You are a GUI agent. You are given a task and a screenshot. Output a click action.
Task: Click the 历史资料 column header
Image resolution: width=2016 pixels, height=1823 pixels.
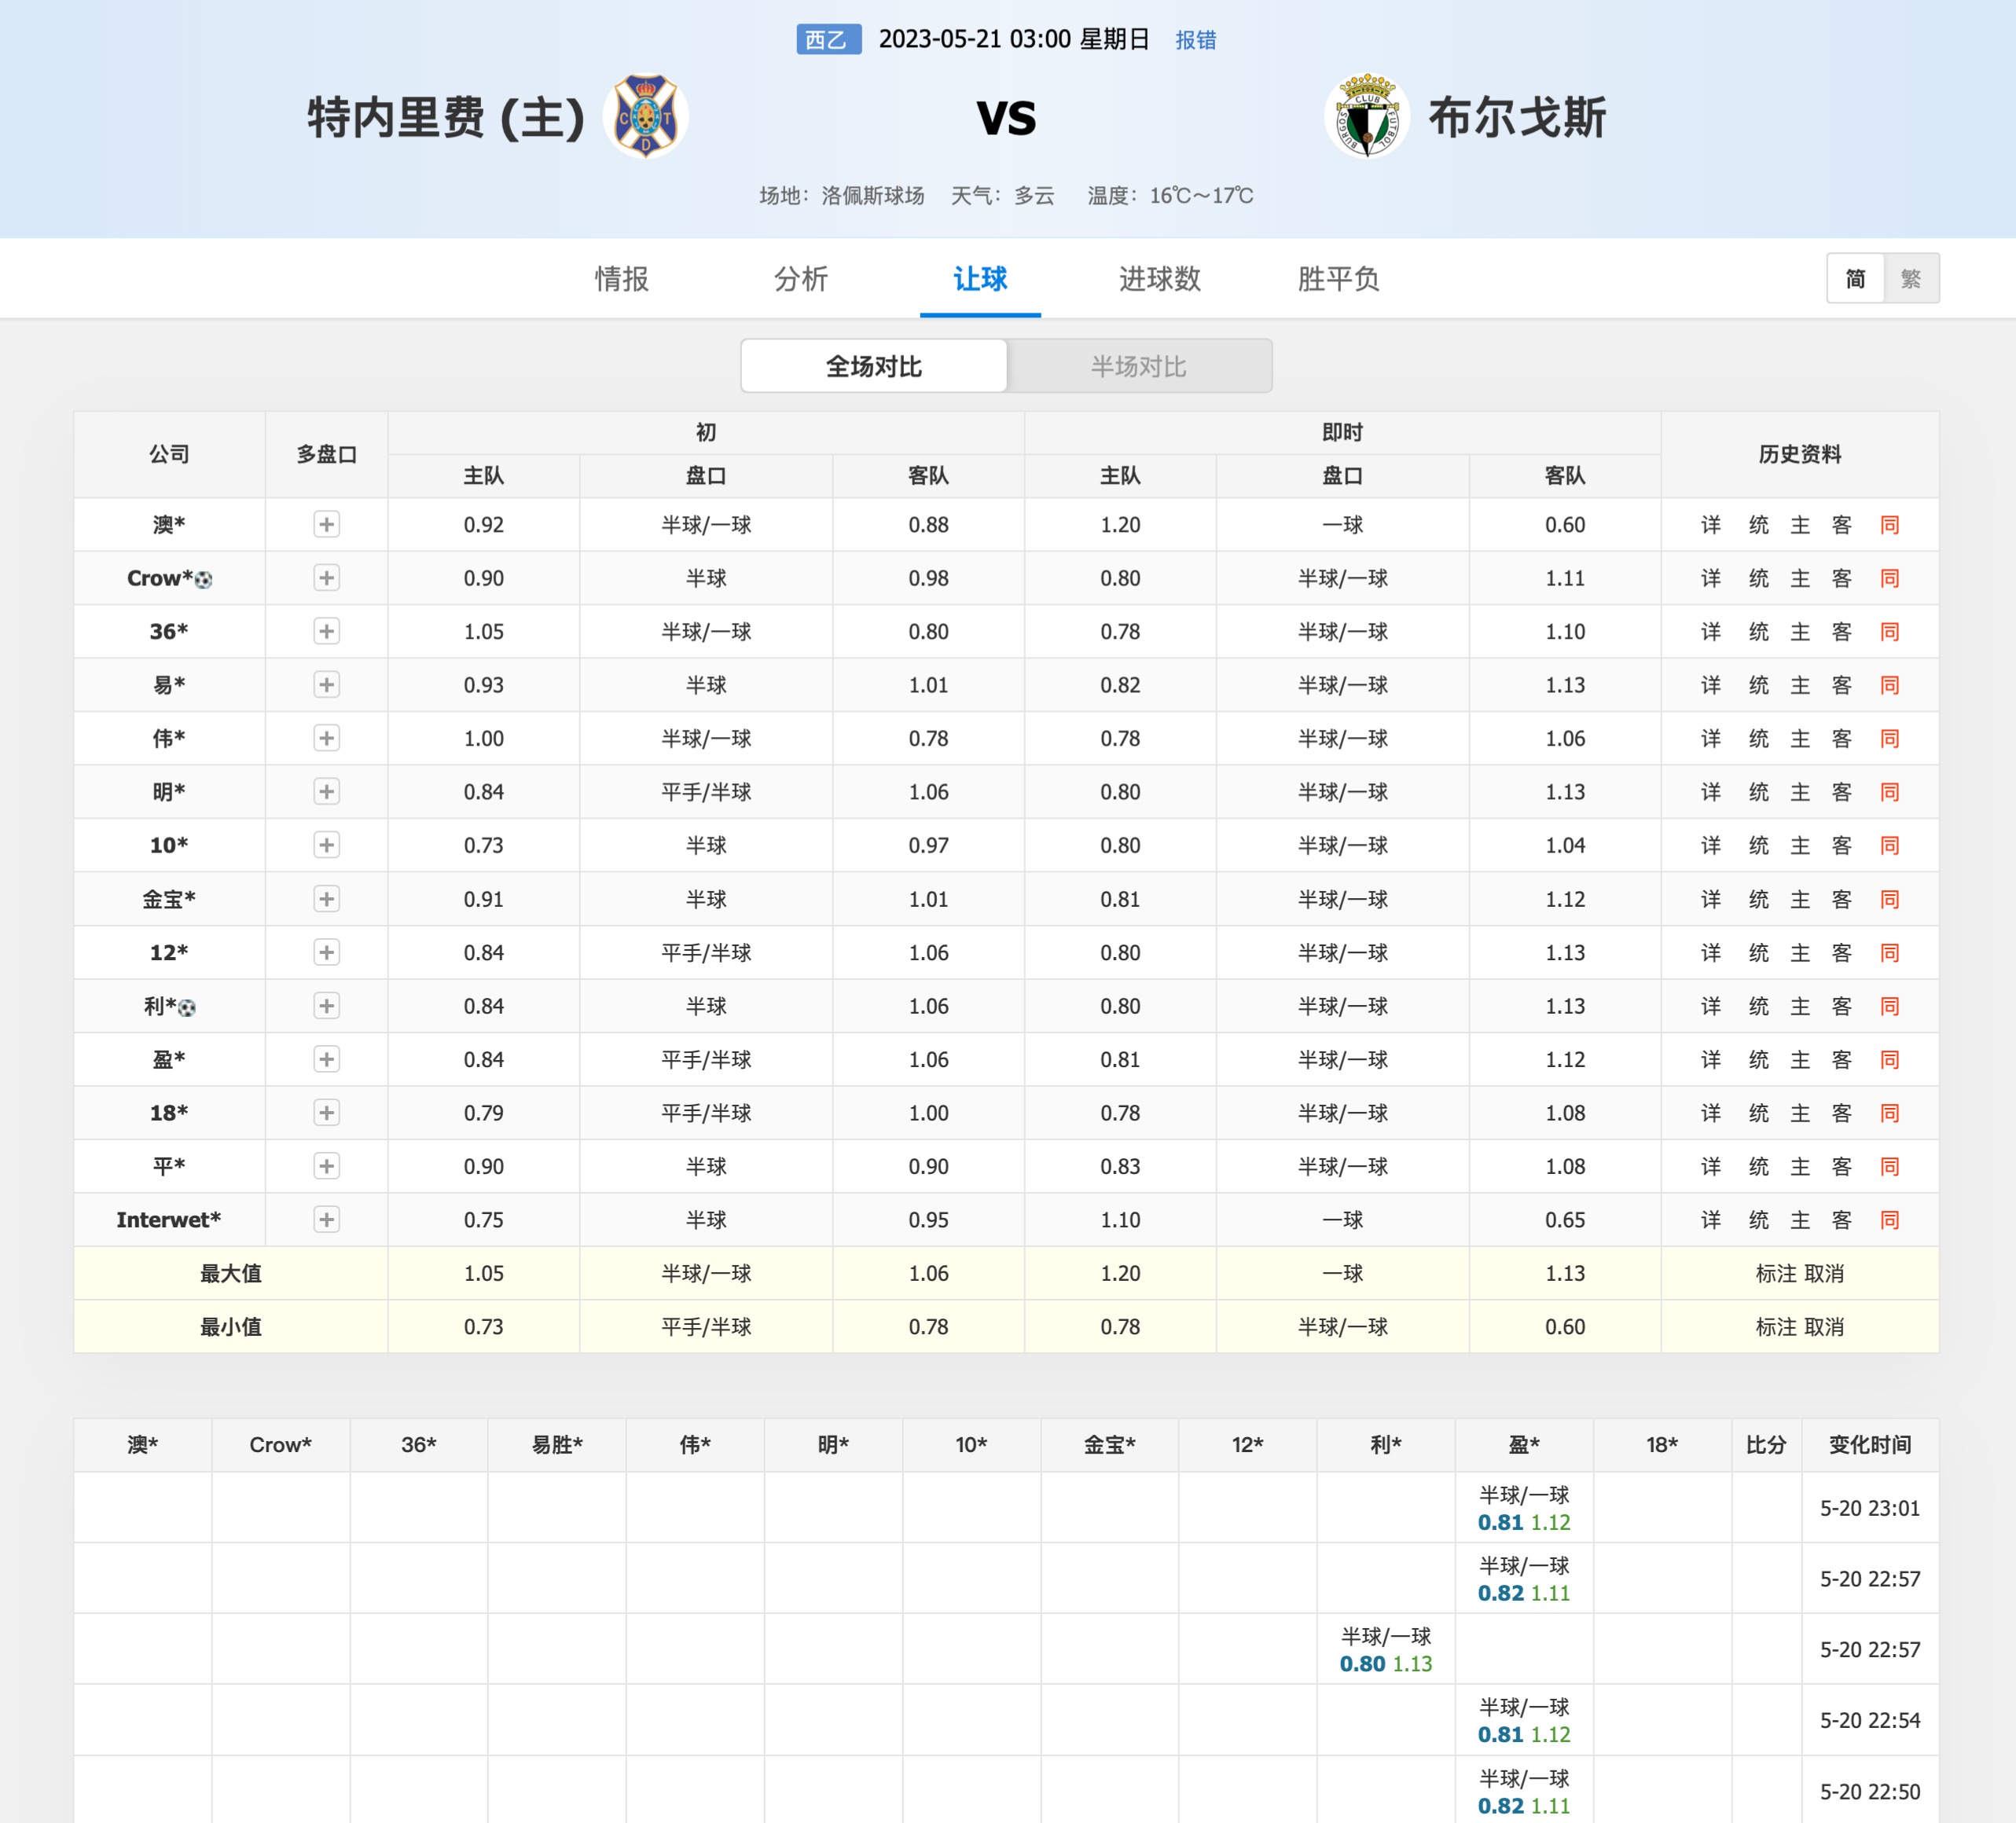coord(1800,454)
